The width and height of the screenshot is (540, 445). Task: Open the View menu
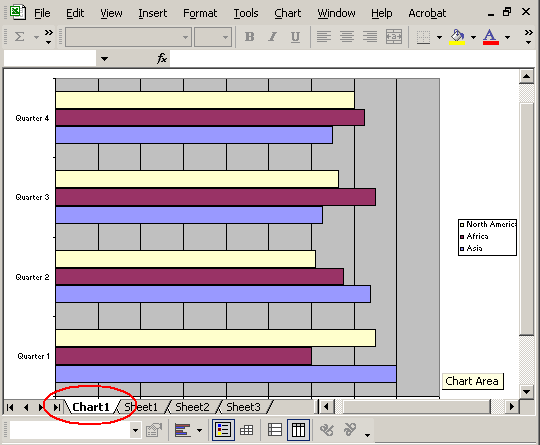click(x=111, y=13)
